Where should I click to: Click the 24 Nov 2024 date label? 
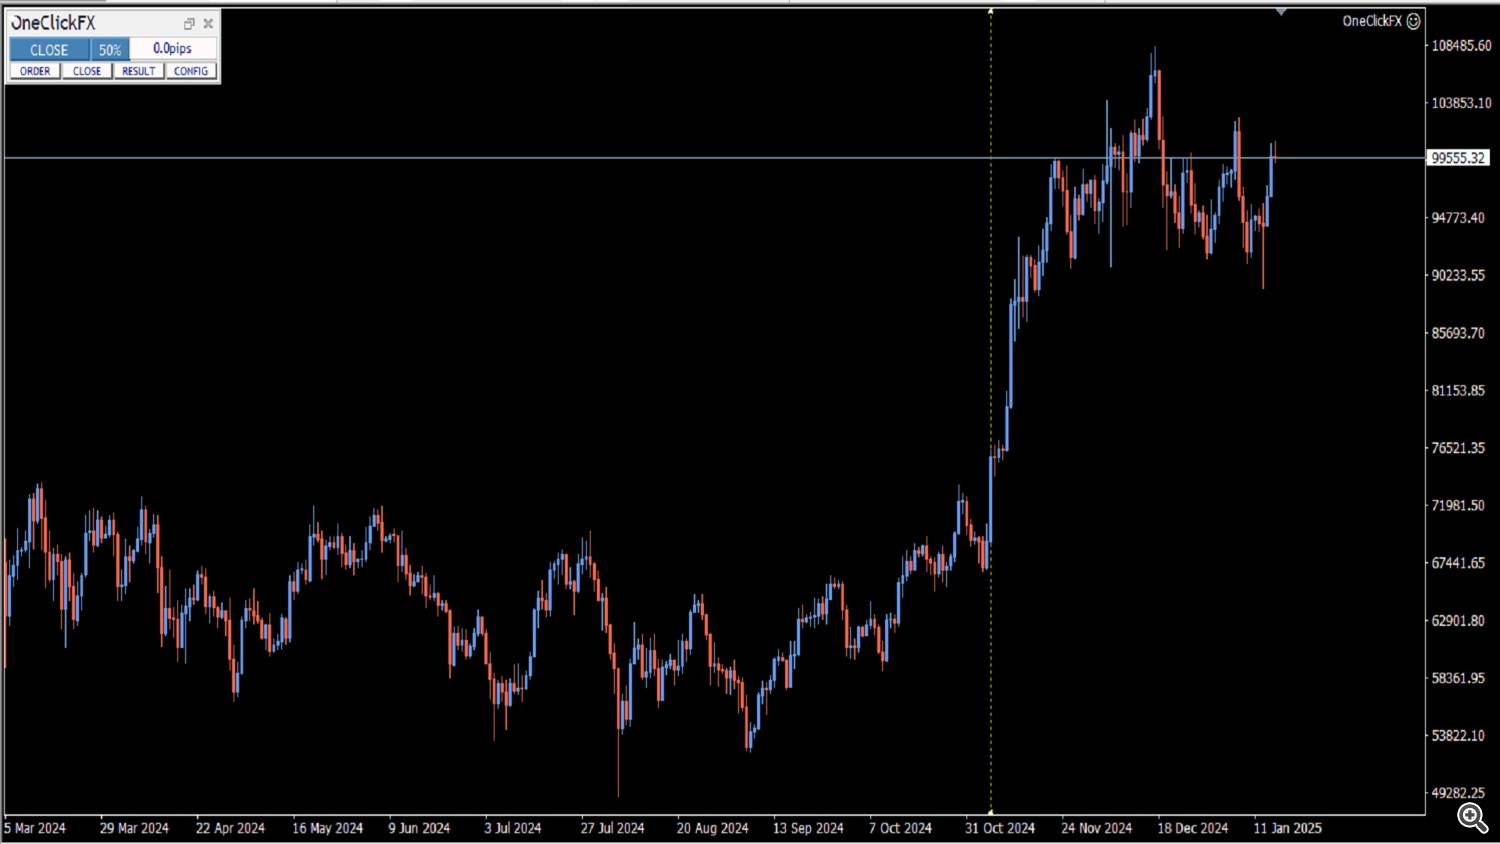[1096, 828]
